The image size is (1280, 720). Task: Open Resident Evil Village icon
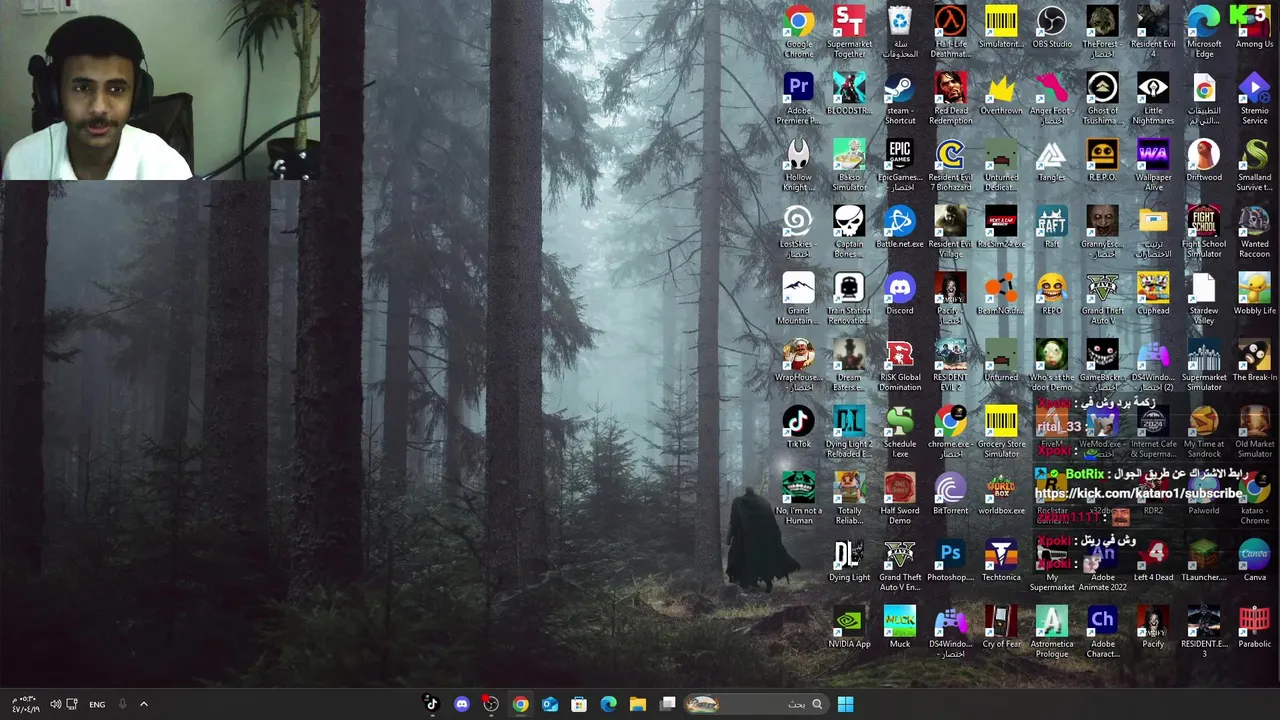[x=950, y=231]
